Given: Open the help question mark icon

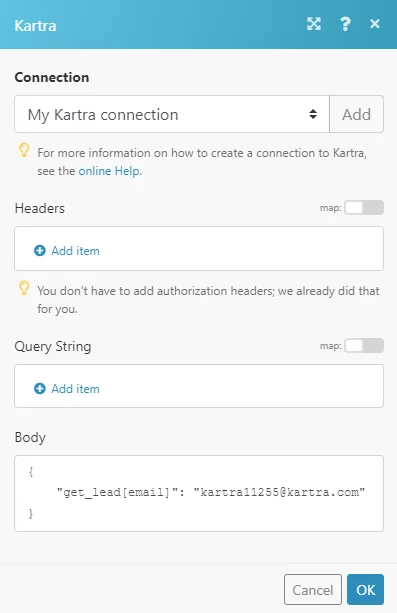Looking at the screenshot, I should (x=345, y=24).
